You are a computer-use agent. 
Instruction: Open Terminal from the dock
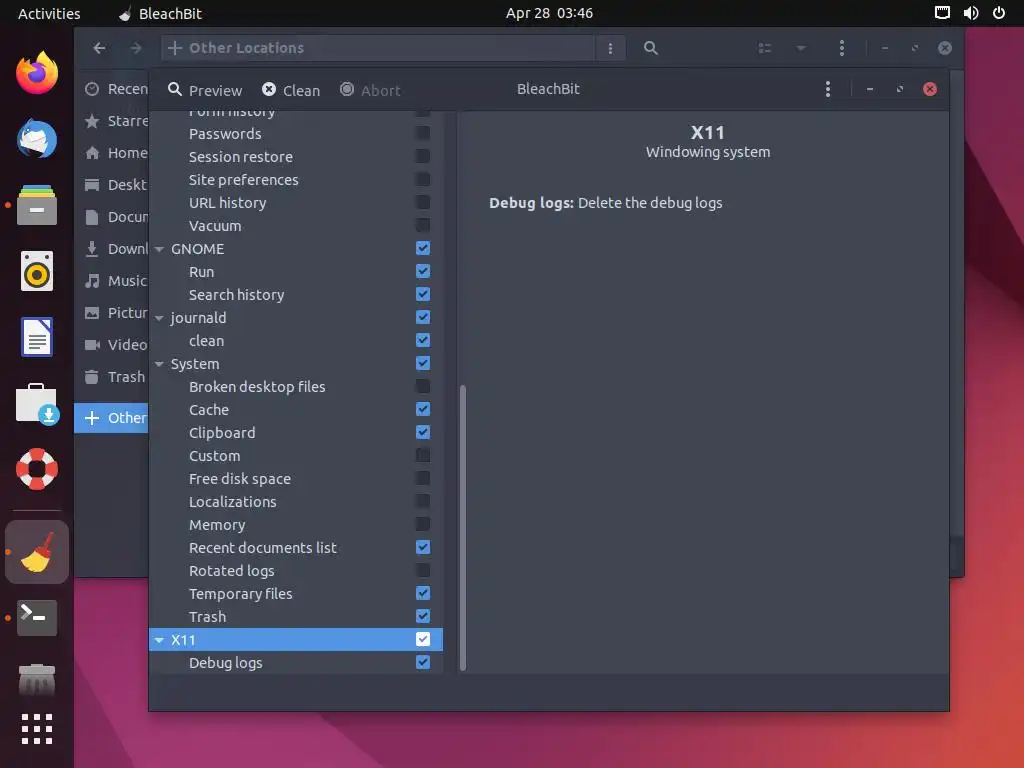click(37, 617)
